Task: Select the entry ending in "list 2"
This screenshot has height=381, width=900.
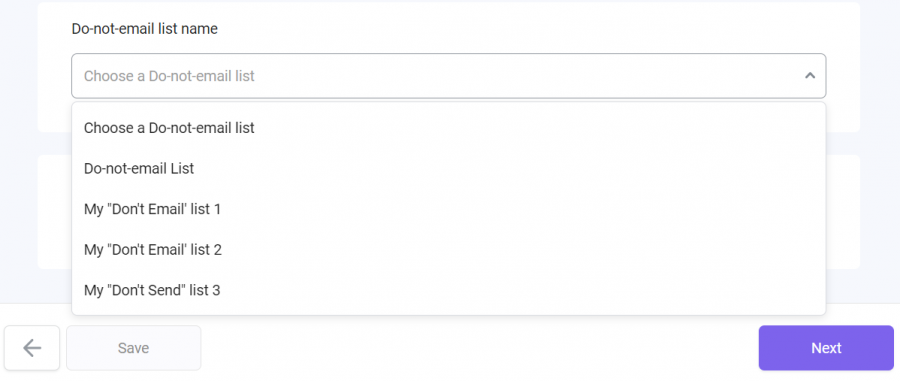Action: [448, 250]
